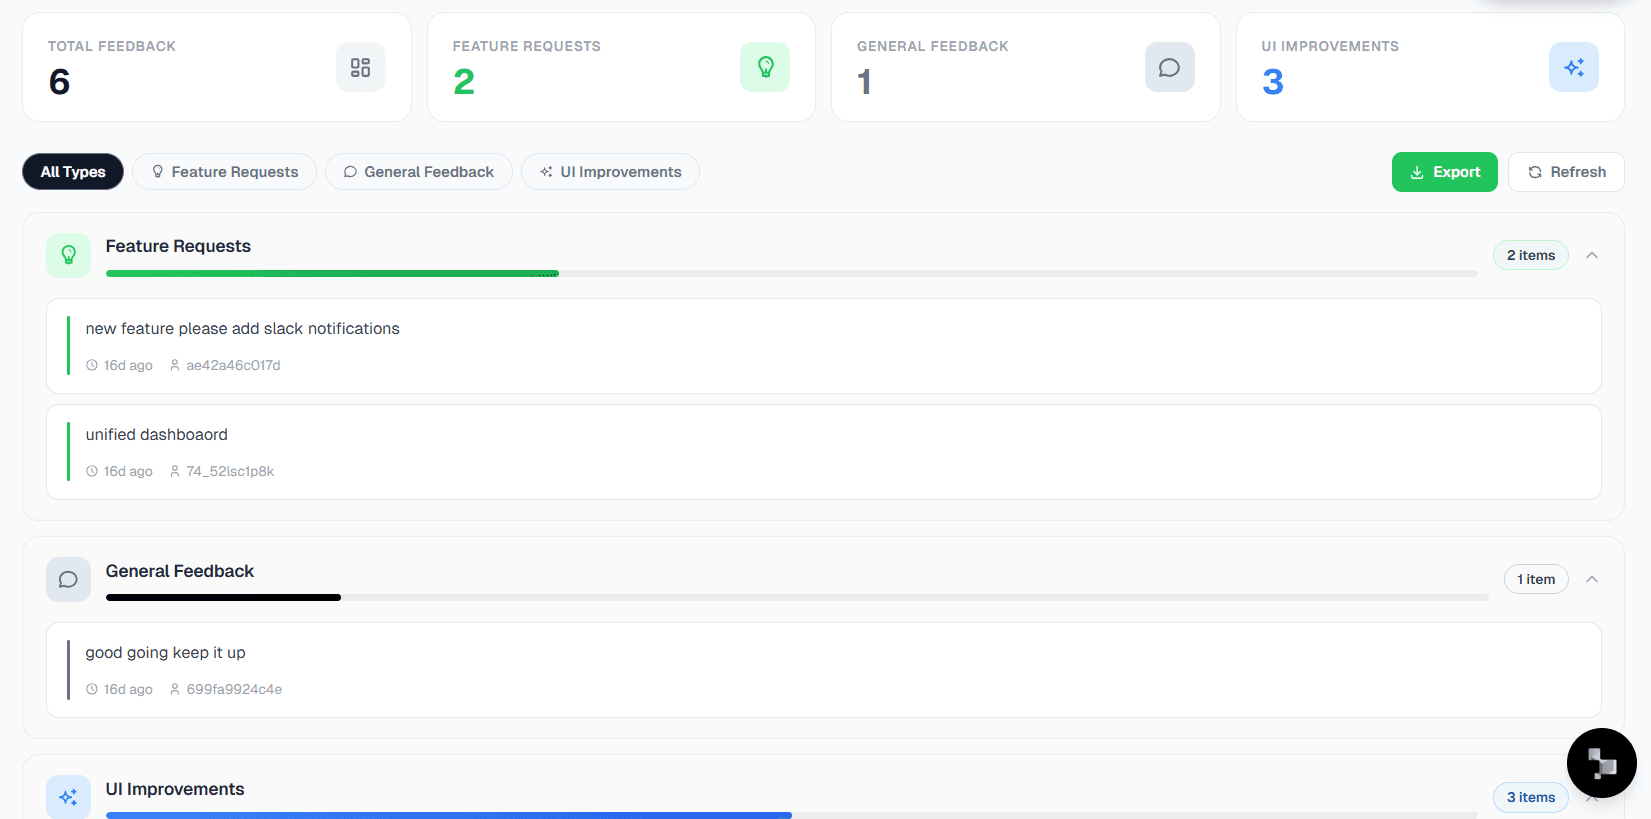This screenshot has height=819, width=1651.
Task: Click the Feature Requests section heading
Action: (x=178, y=246)
